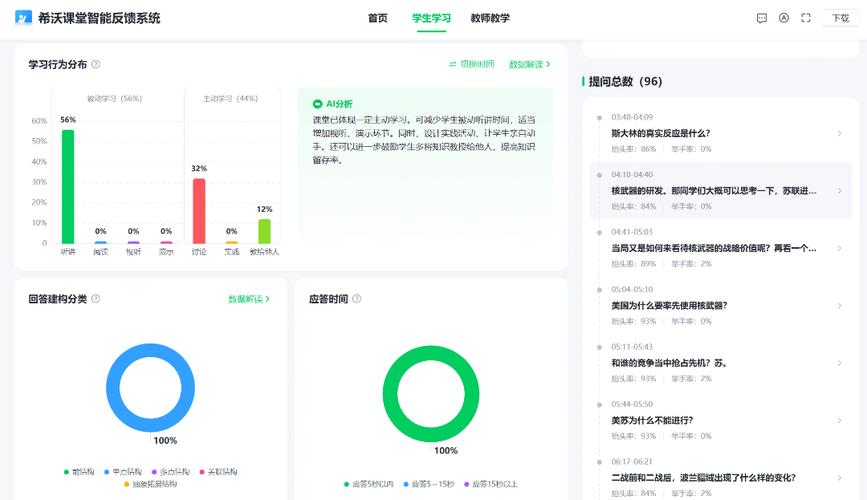Enter fullscreen with the expand icon
This screenshot has height=500, width=867.
pyautogui.click(x=806, y=18)
